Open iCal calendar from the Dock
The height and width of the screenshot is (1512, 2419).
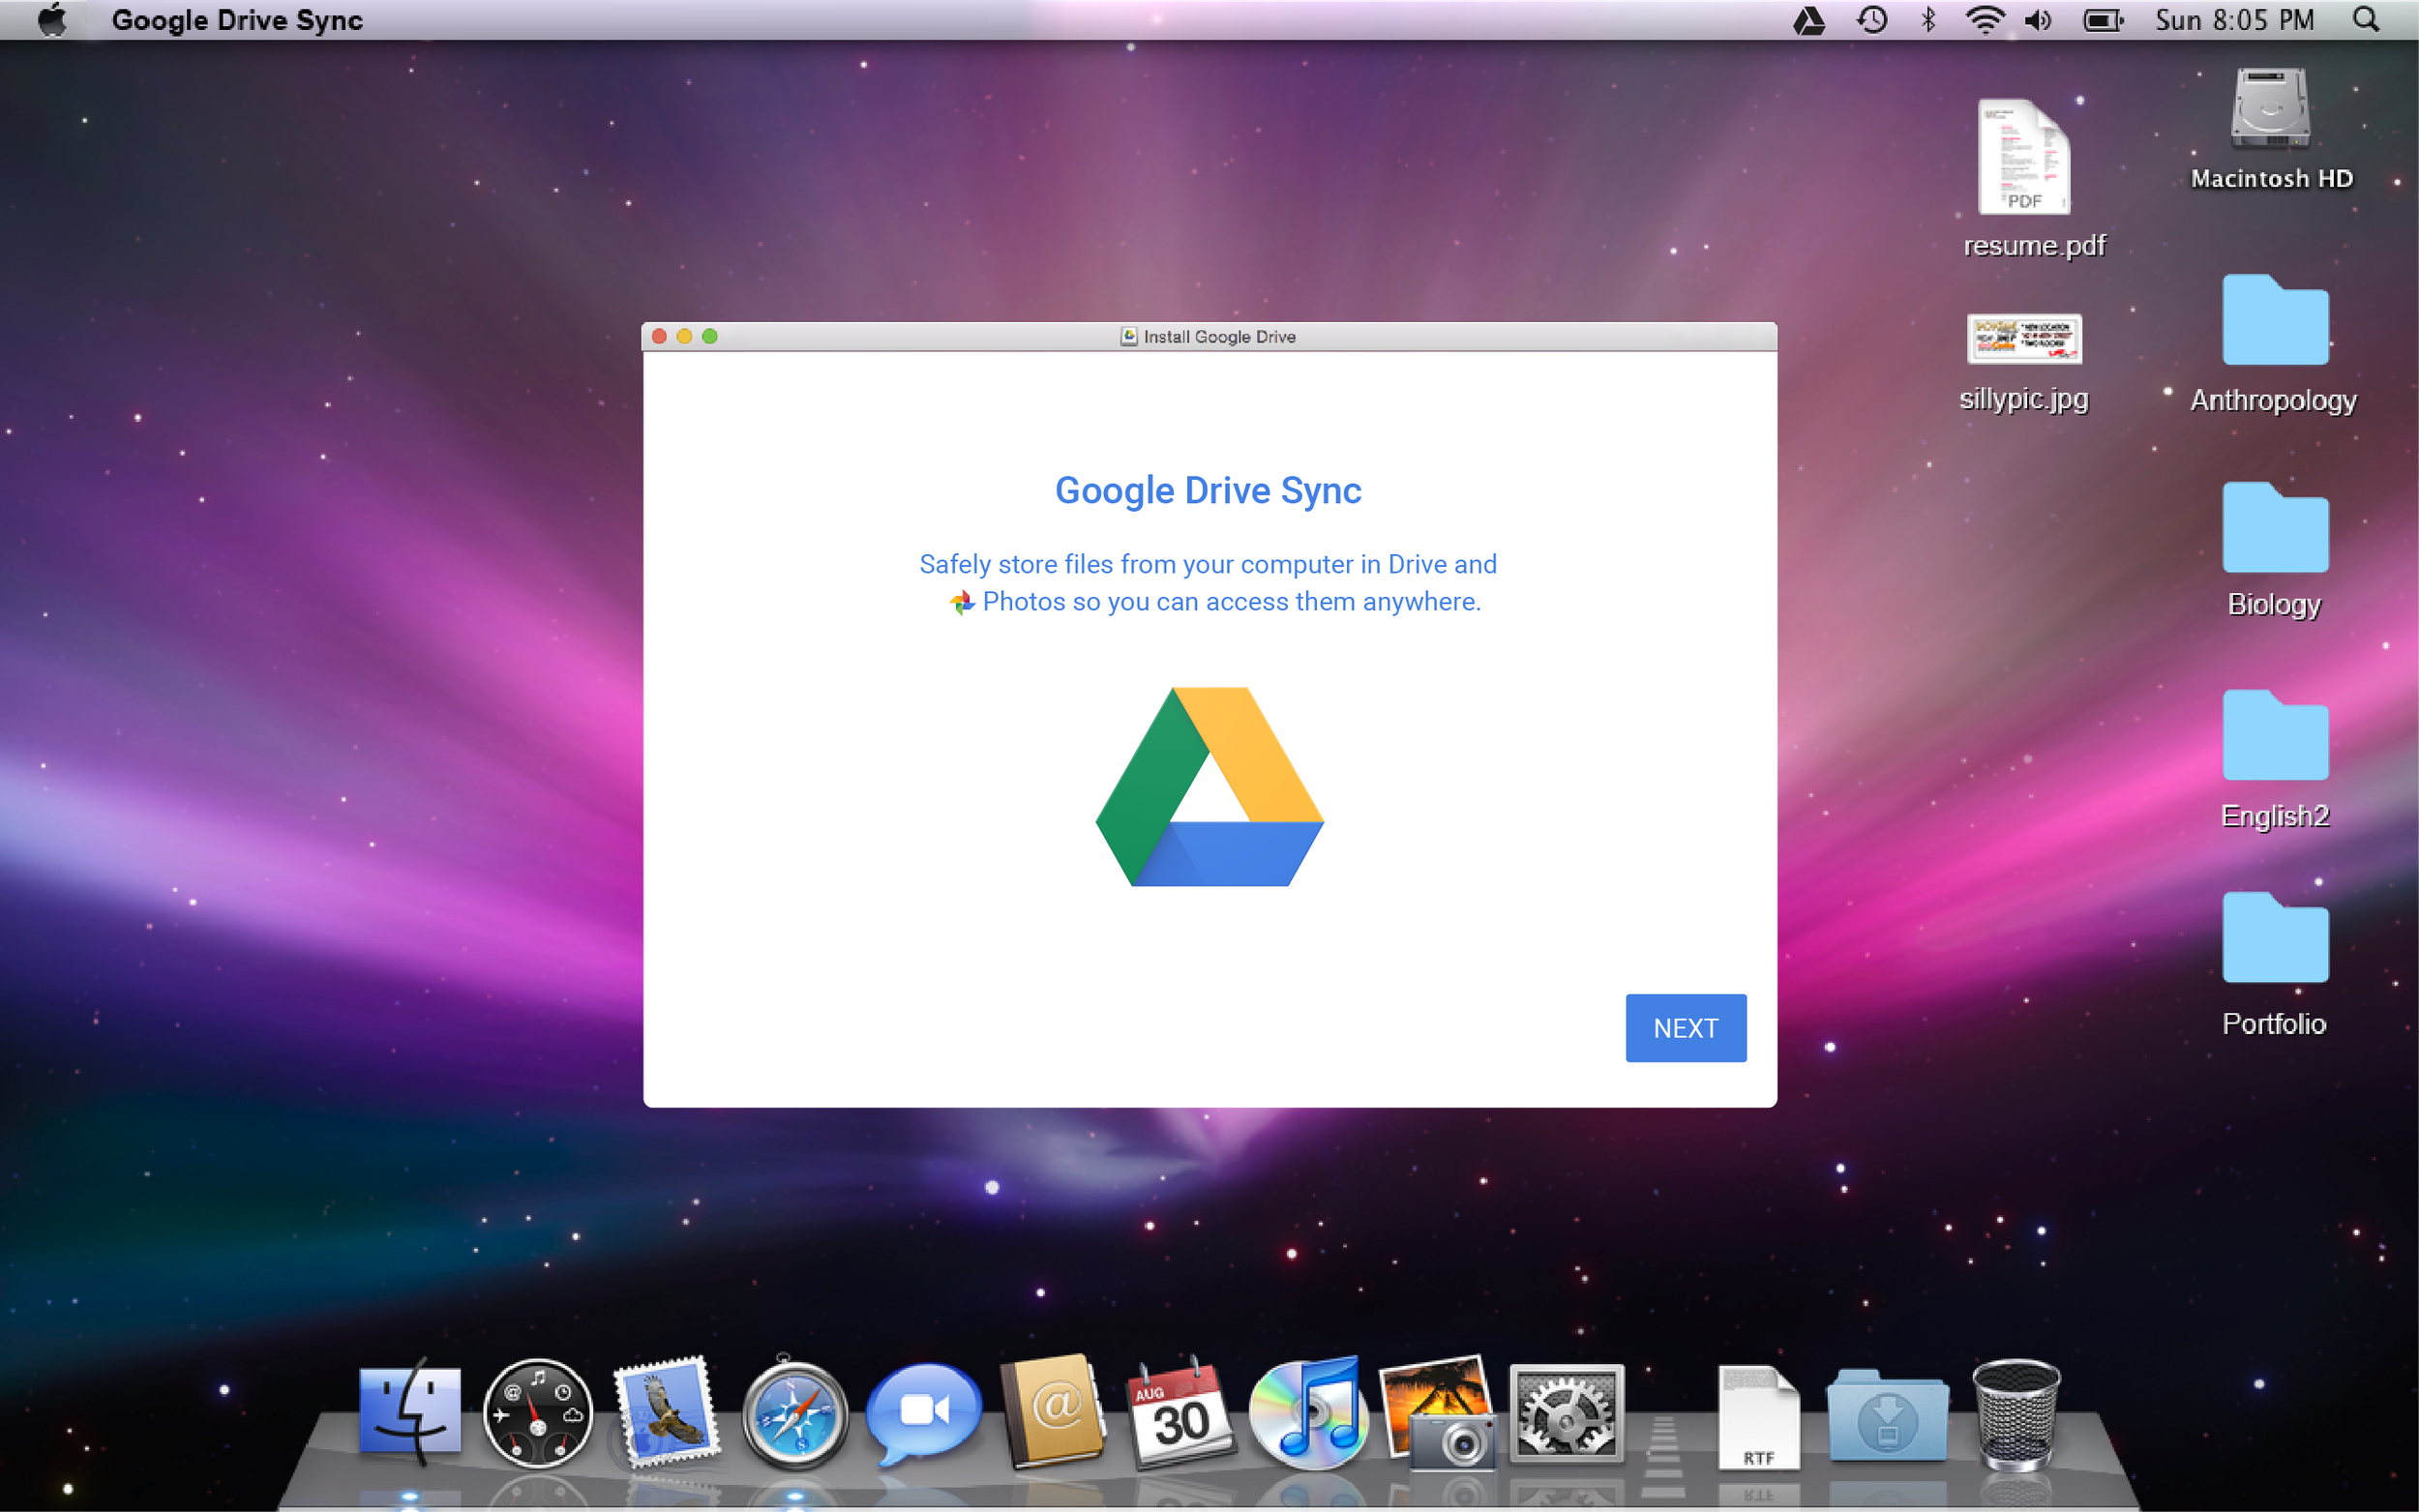(x=1180, y=1412)
